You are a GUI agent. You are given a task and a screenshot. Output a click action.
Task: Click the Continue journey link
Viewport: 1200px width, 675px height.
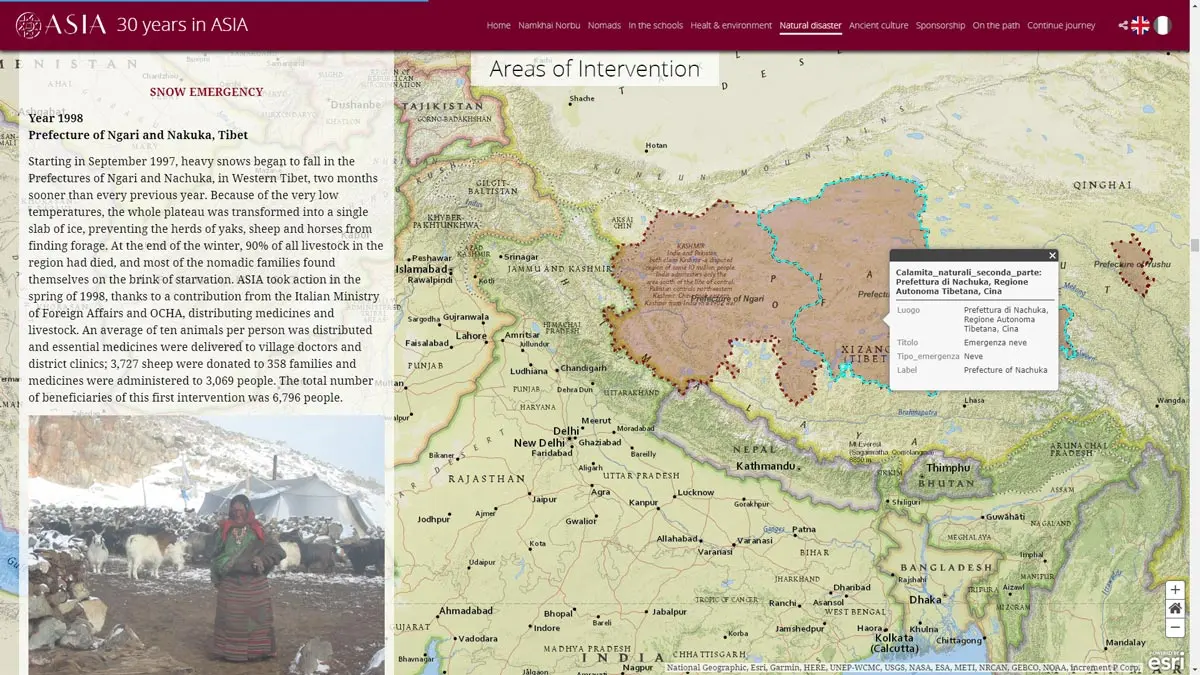[x=1061, y=25]
